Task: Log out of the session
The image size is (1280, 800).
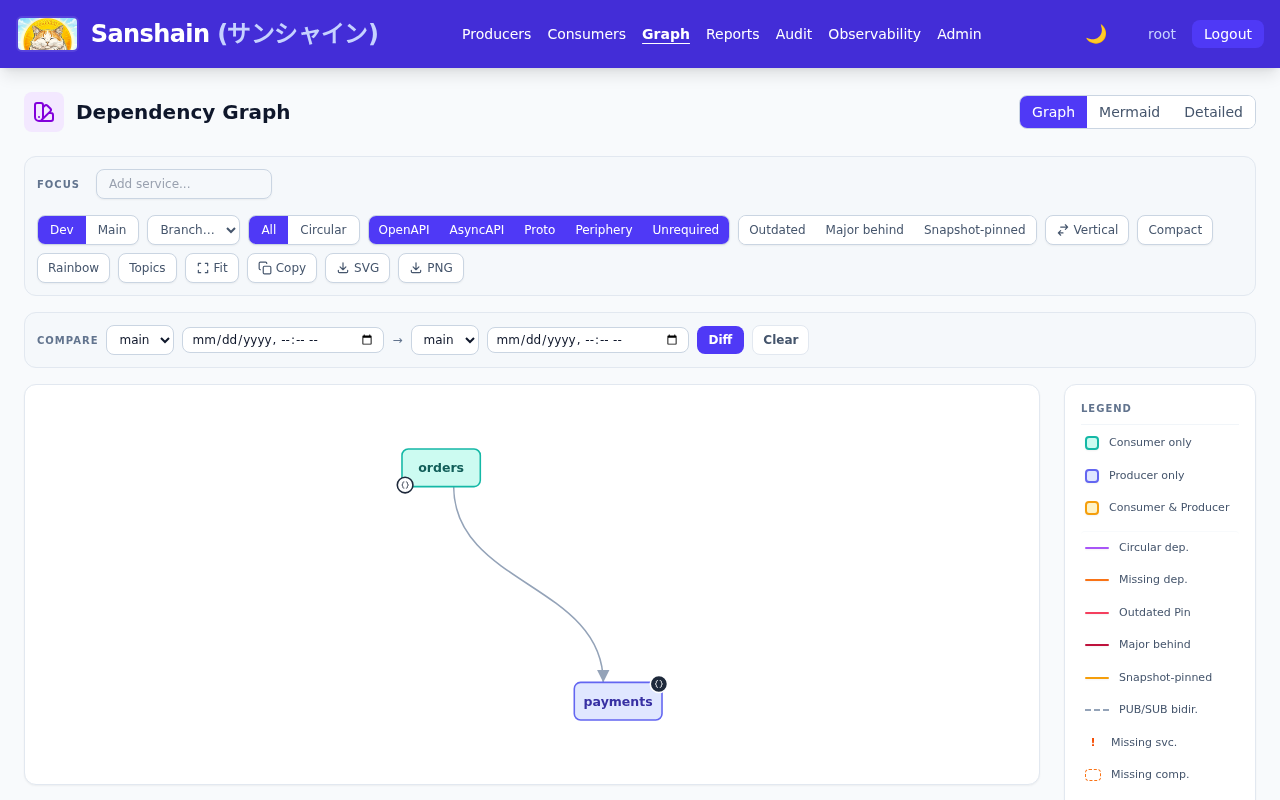Action: pos(1228,34)
